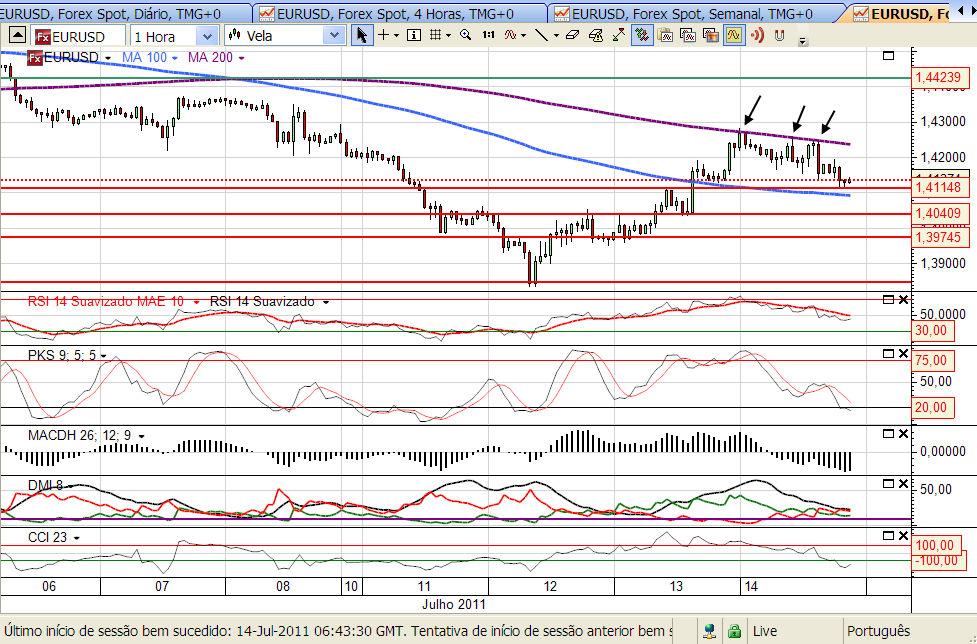977x644 pixels.
Task: Select the eraser tool
Action: click(573, 36)
